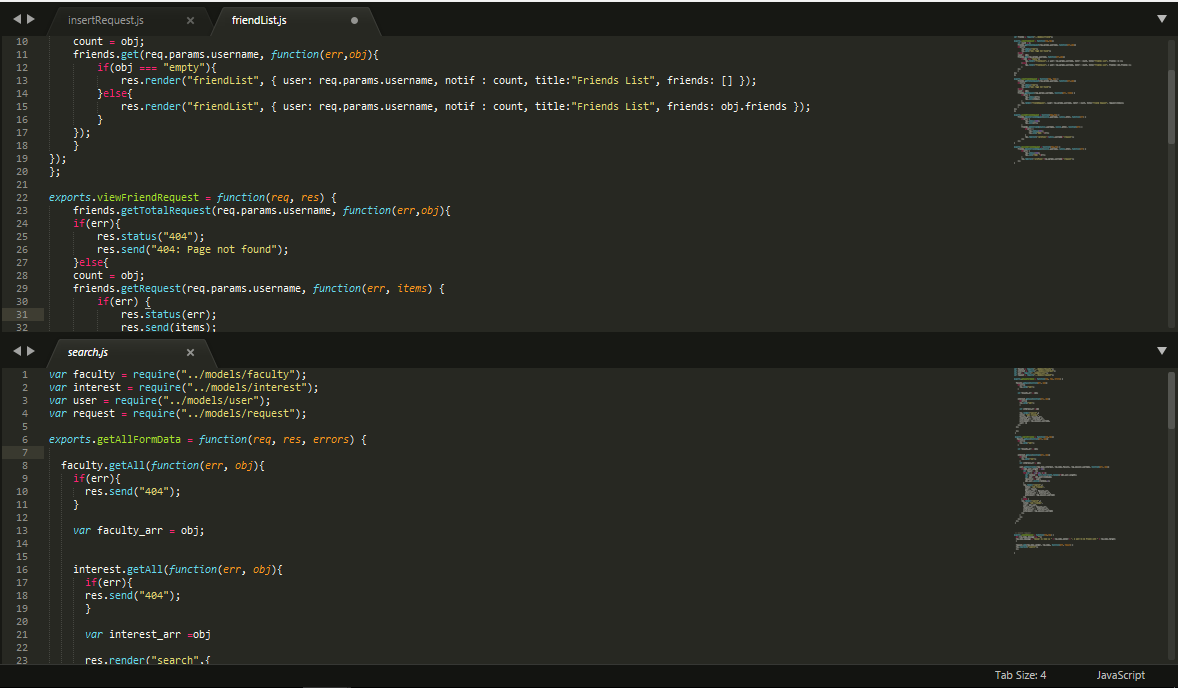1178x688 pixels.
Task: Place cursor on exports.getAllFormData
Action: [115, 439]
